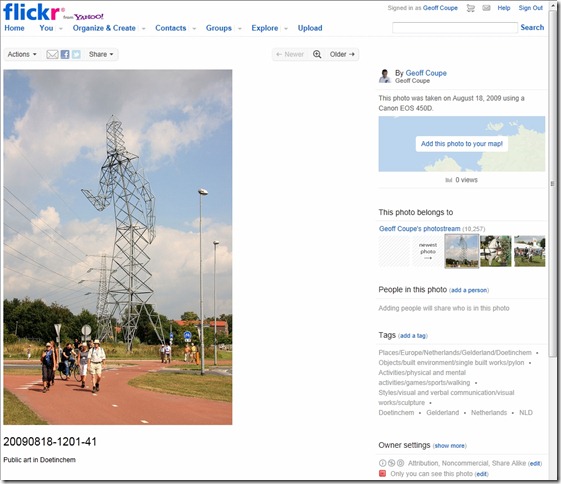
Task: Click the Doetinchem tag
Action: click(x=396, y=413)
